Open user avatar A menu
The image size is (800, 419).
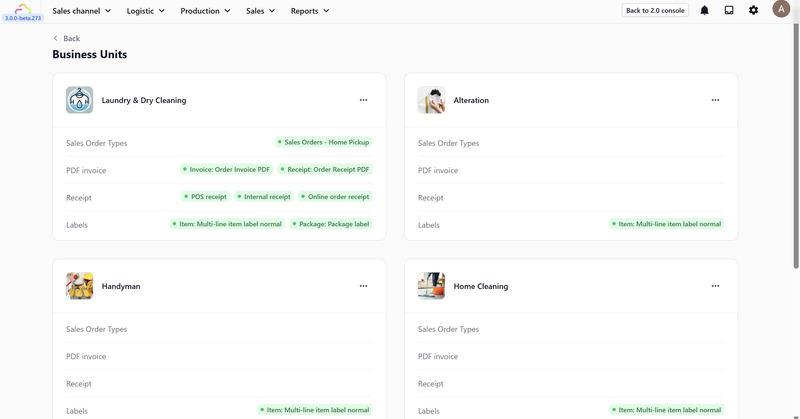[781, 9]
